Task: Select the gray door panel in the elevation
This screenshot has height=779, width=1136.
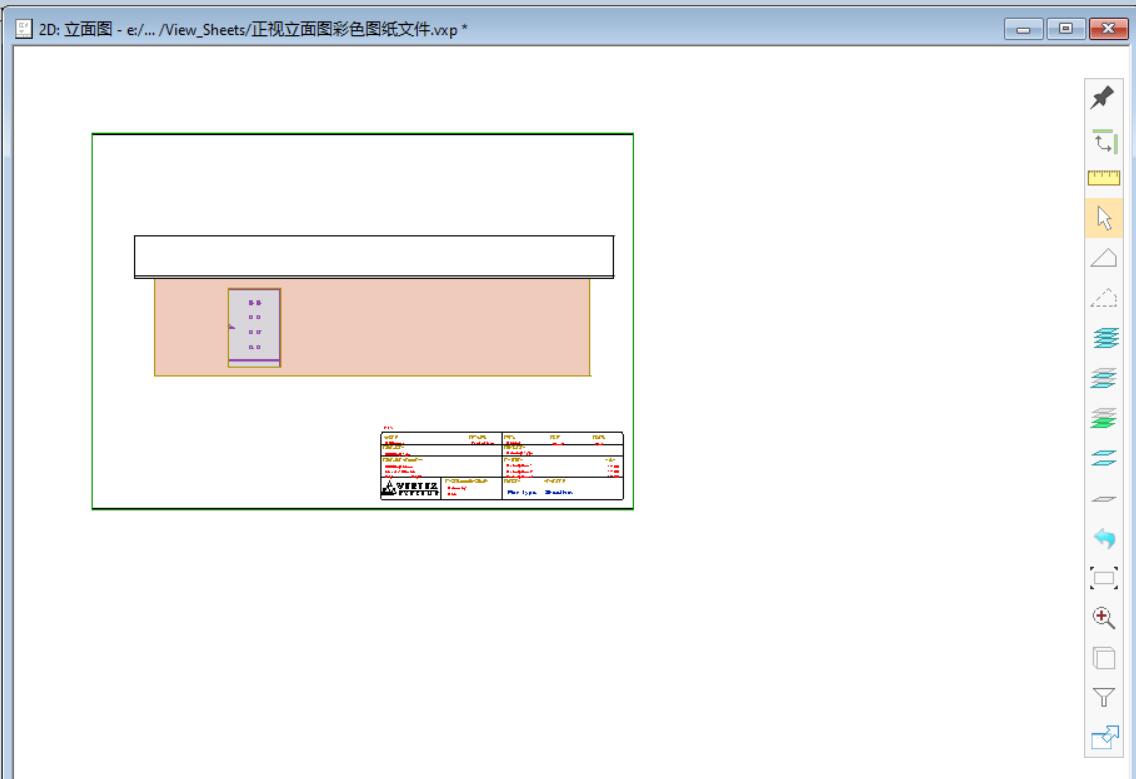Action: tap(254, 328)
